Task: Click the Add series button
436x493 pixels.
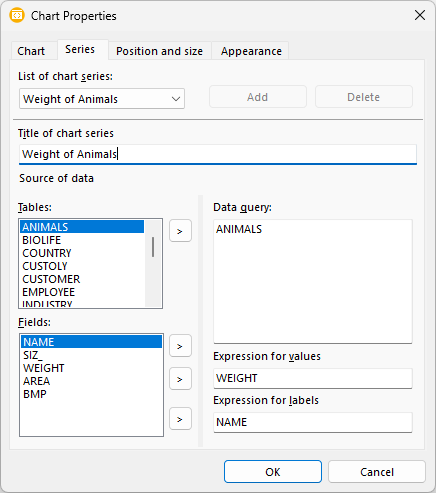Action: point(258,97)
